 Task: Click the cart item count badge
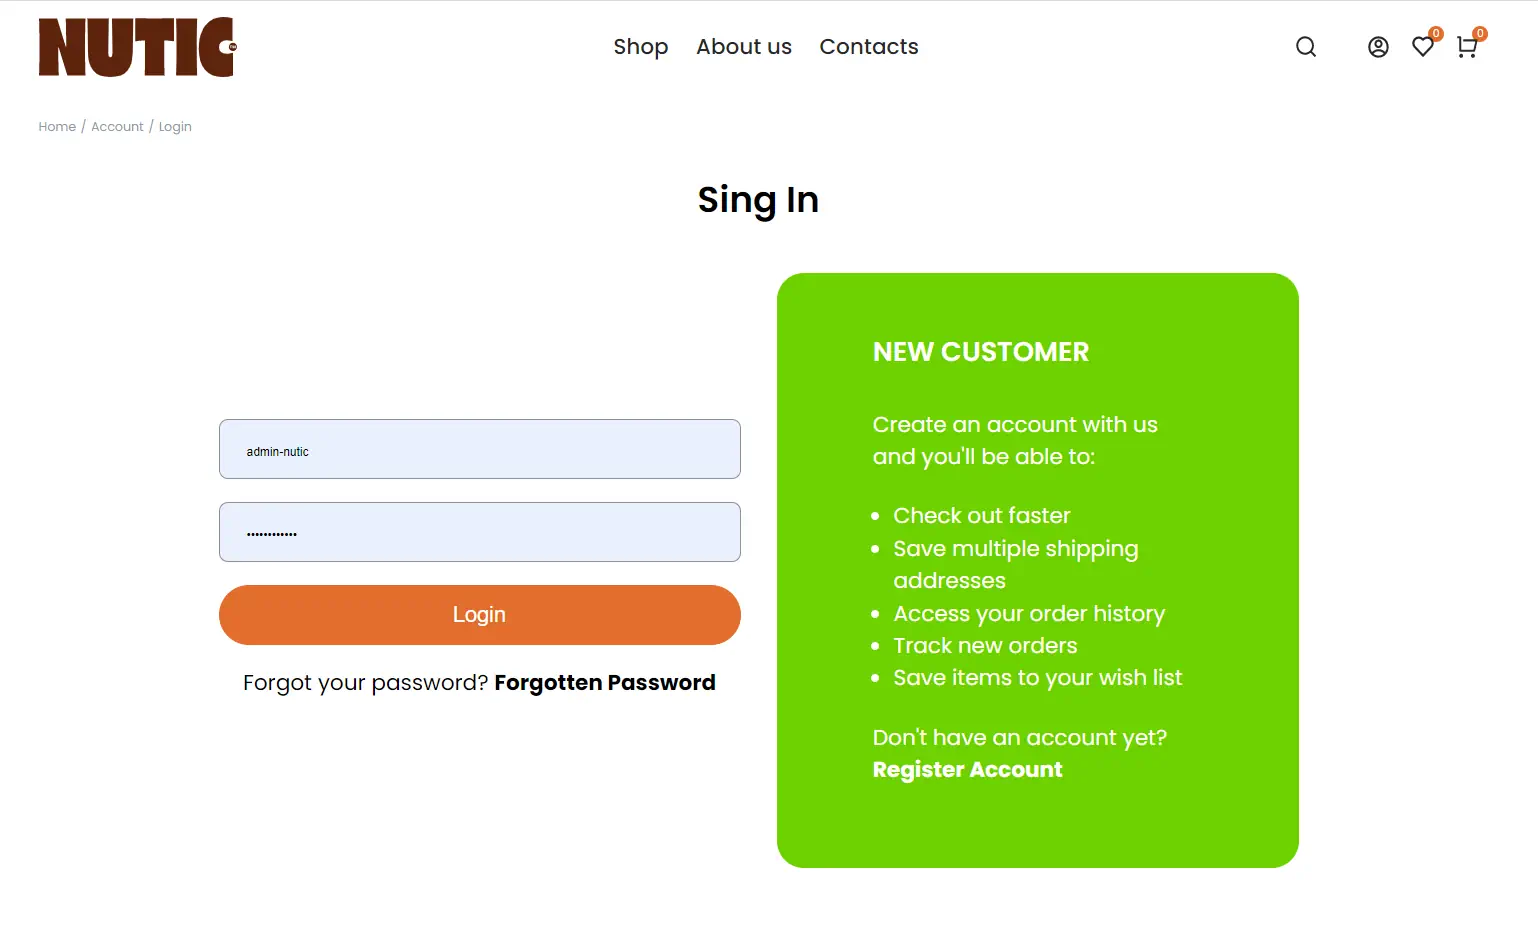pos(1480,33)
